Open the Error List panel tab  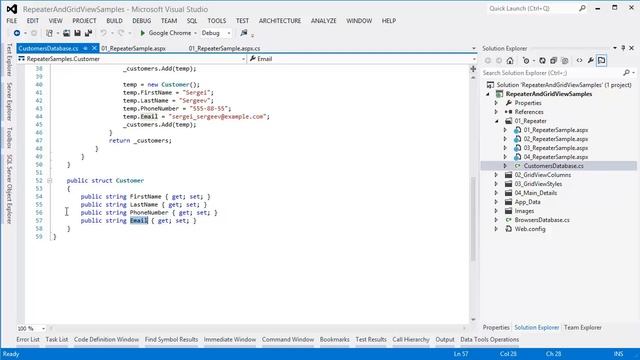click(28, 339)
